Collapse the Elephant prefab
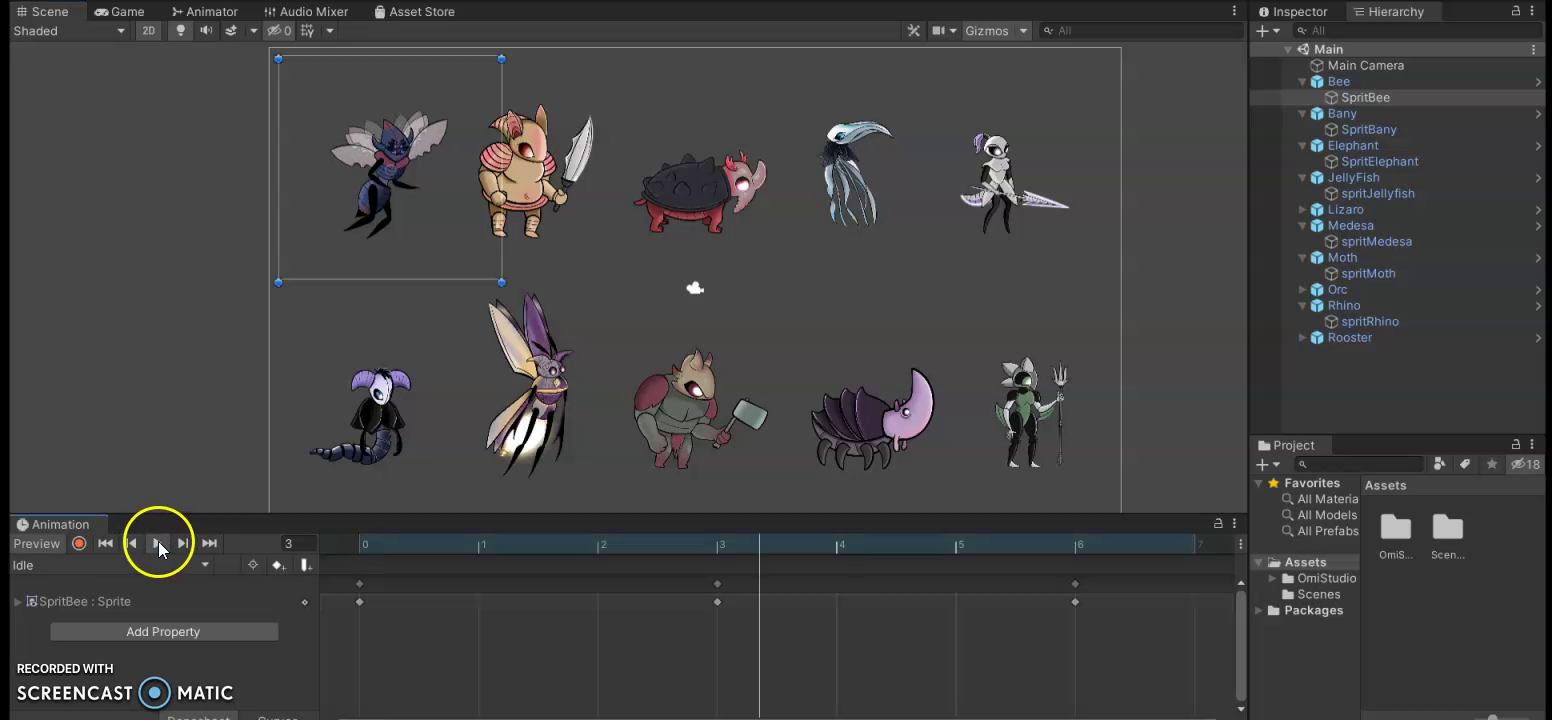Viewport: 1552px width, 720px height. (1302, 146)
